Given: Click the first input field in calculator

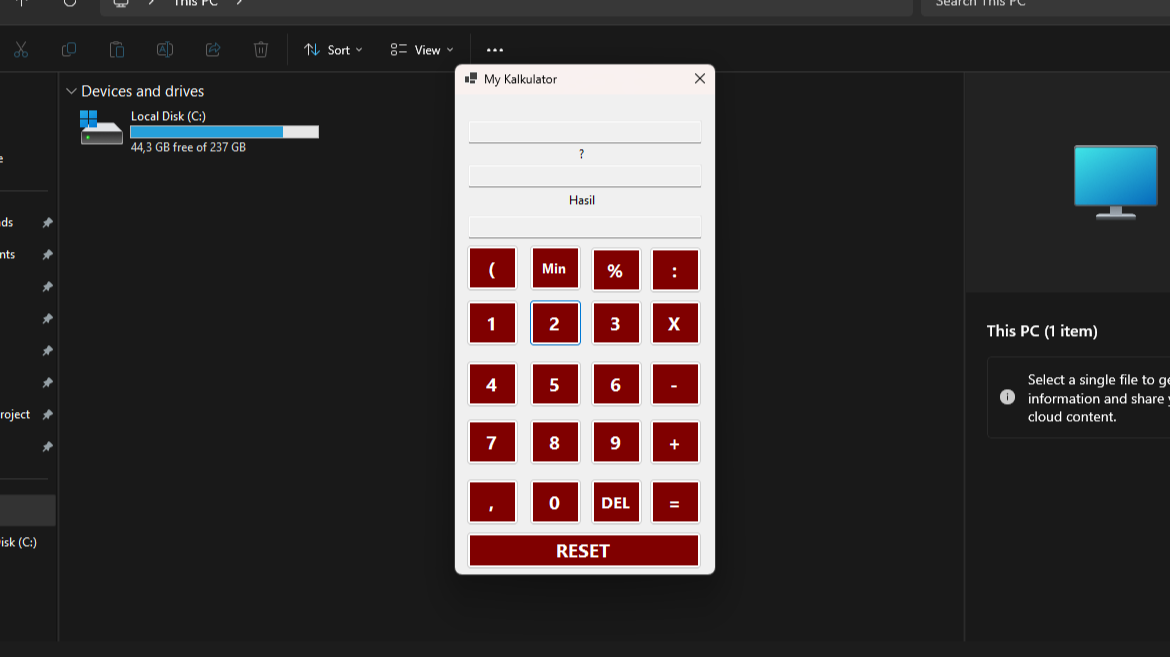Looking at the screenshot, I should 584,132.
